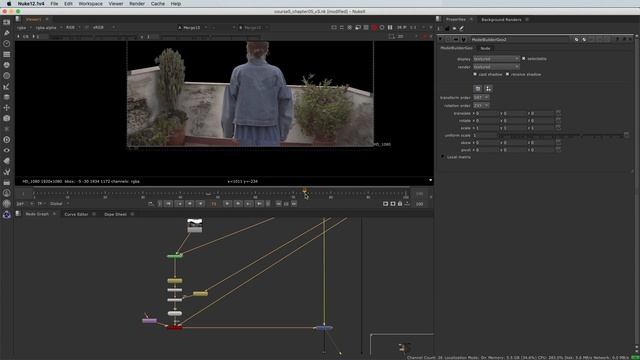
Task: Open the Draw nodes toolbar menu
Action: pos(7,33)
